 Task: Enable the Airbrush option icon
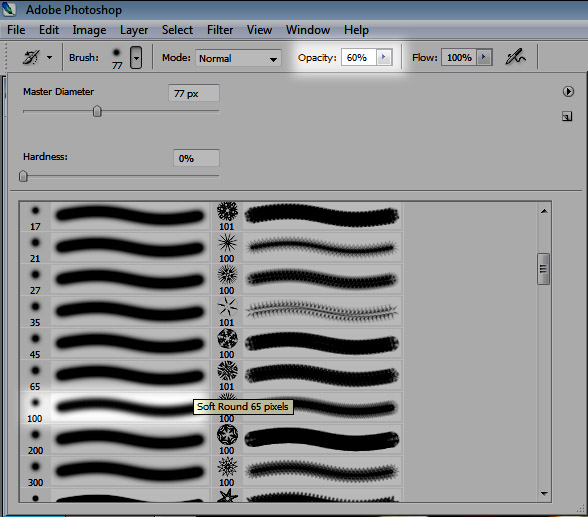515,57
